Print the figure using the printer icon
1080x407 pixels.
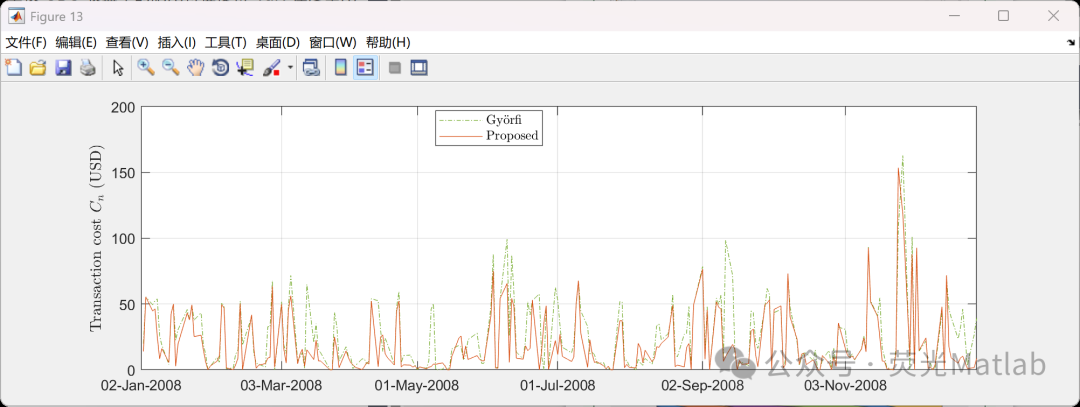[87, 67]
